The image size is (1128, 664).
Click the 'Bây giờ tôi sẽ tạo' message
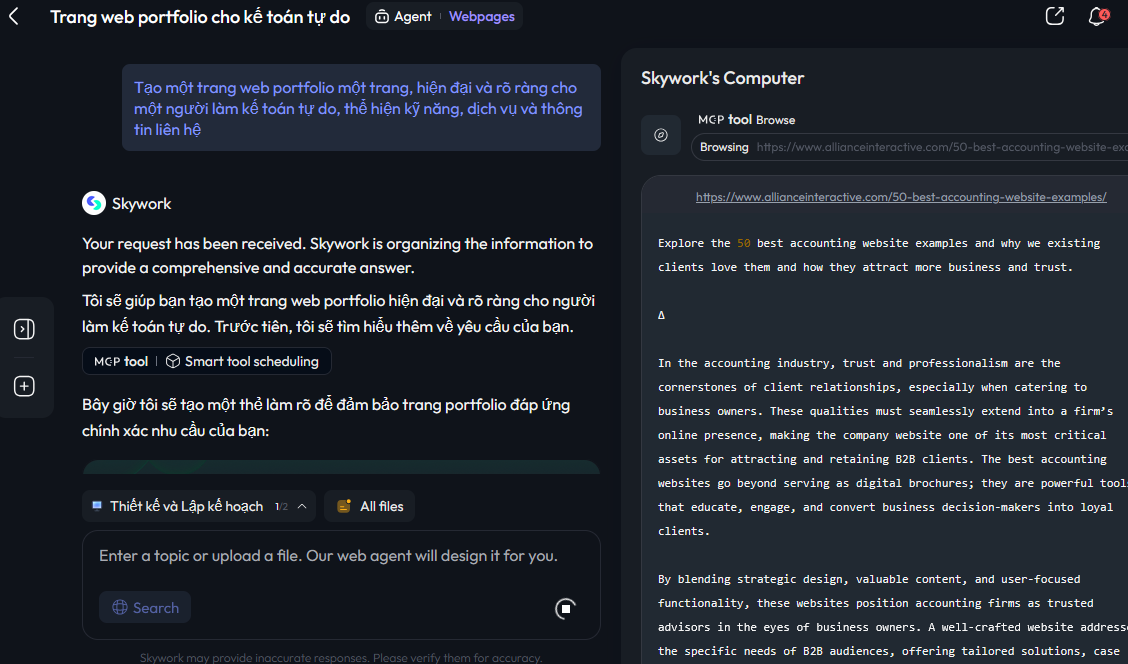point(326,417)
